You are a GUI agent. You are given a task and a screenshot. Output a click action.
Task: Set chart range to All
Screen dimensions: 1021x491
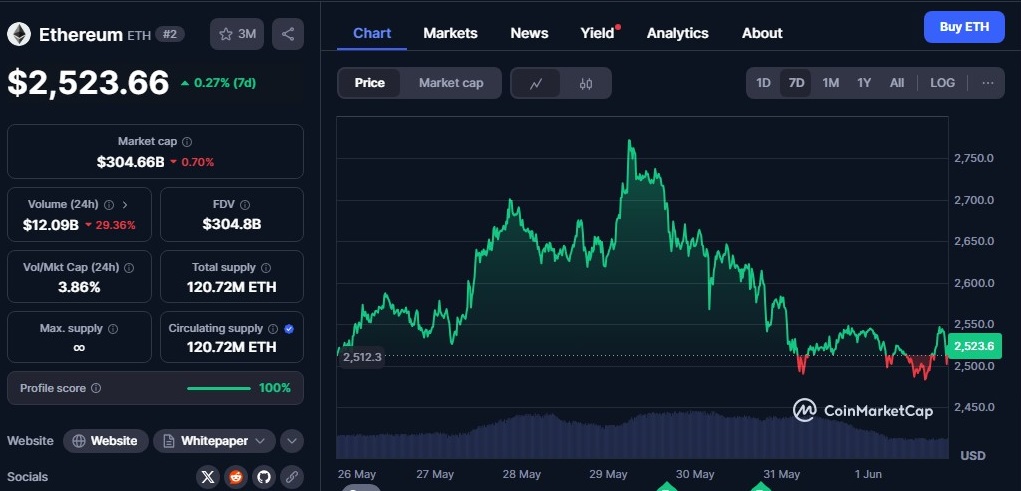coord(897,83)
